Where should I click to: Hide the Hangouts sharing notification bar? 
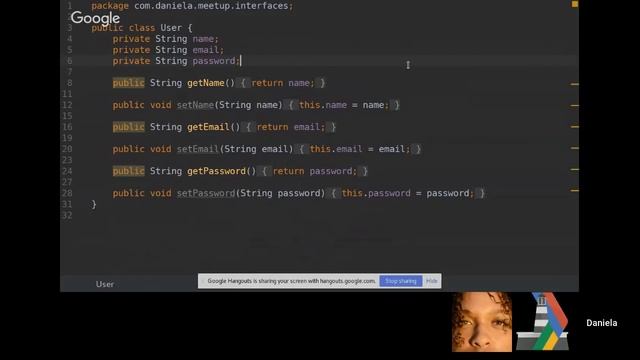[431, 281]
